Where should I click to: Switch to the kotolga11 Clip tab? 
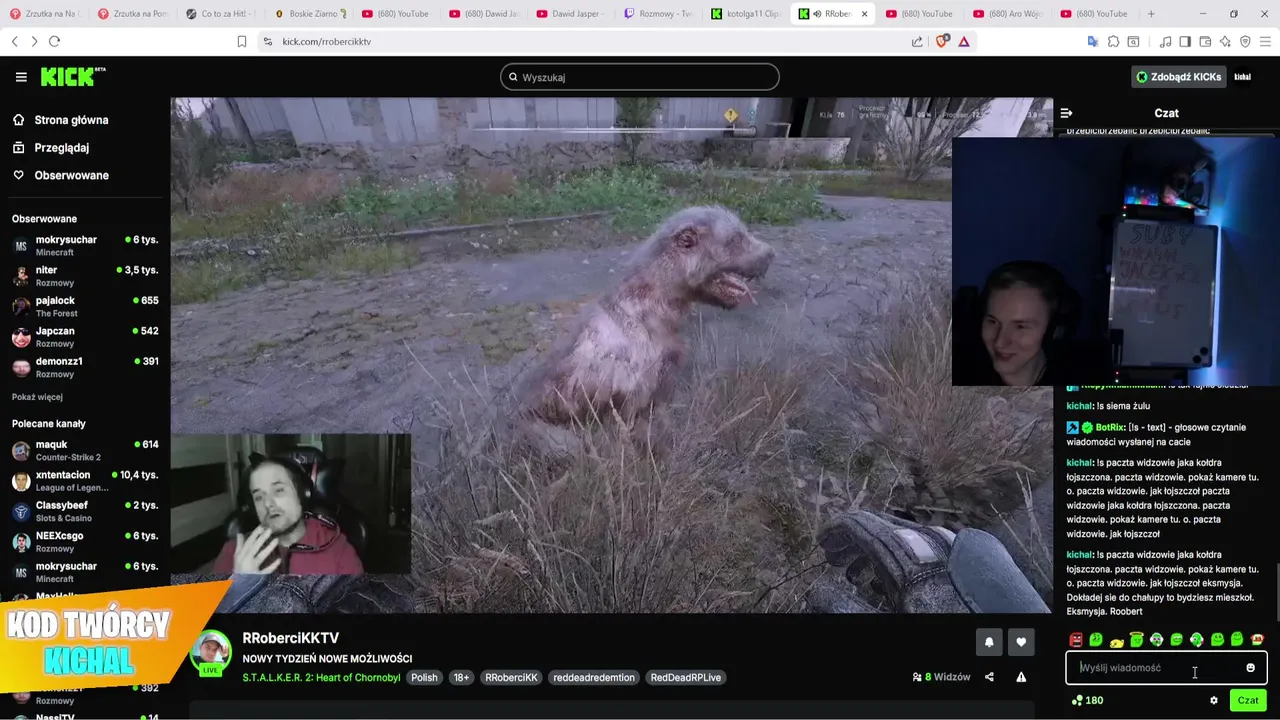pyautogui.click(x=746, y=14)
